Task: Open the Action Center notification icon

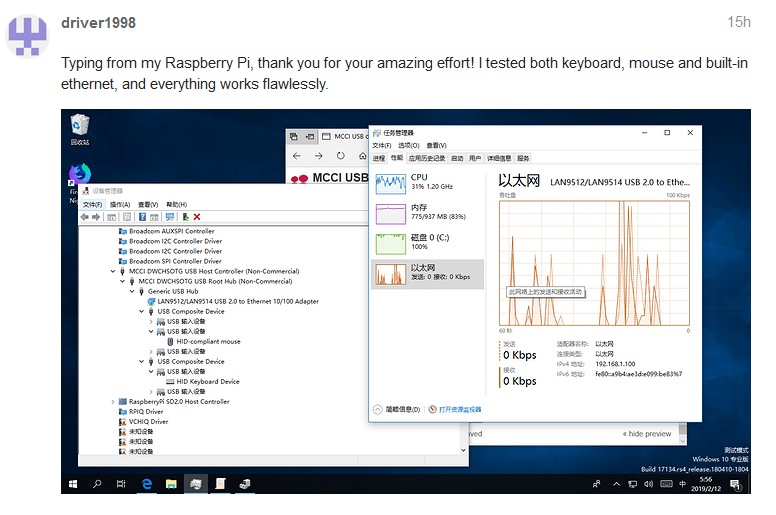Action: point(736,484)
